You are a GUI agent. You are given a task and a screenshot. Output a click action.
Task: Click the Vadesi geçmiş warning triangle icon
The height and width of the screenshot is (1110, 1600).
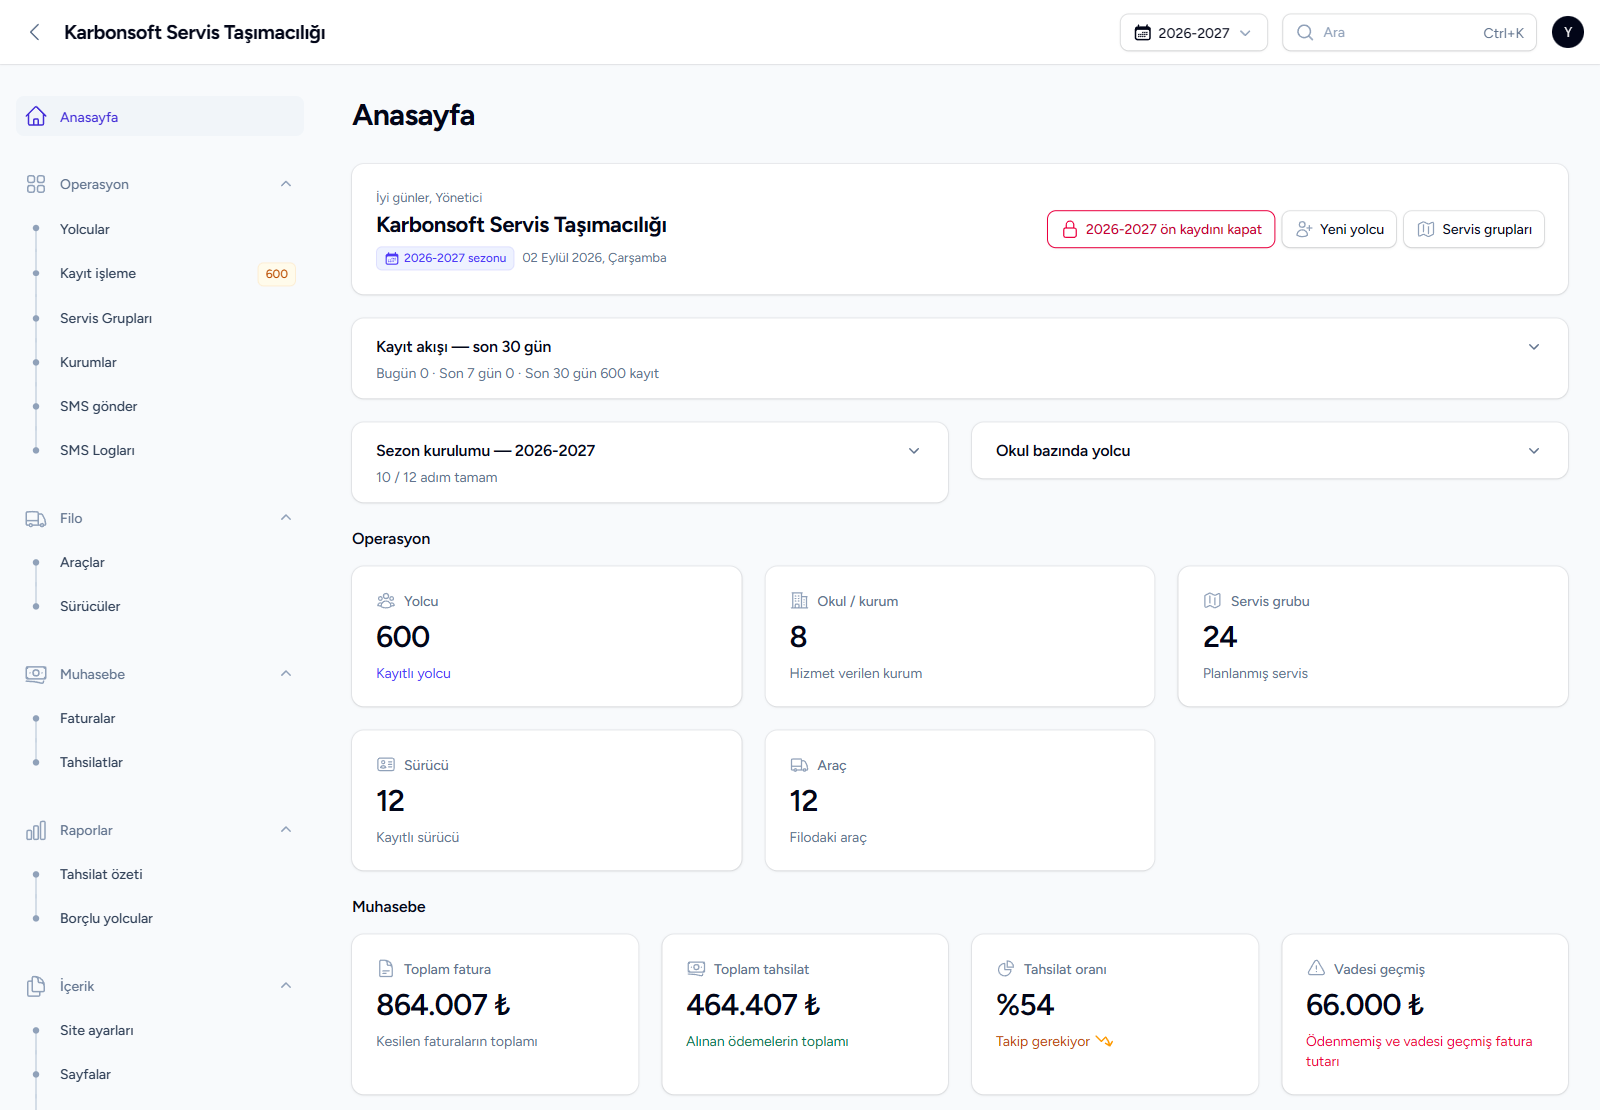click(x=1316, y=968)
